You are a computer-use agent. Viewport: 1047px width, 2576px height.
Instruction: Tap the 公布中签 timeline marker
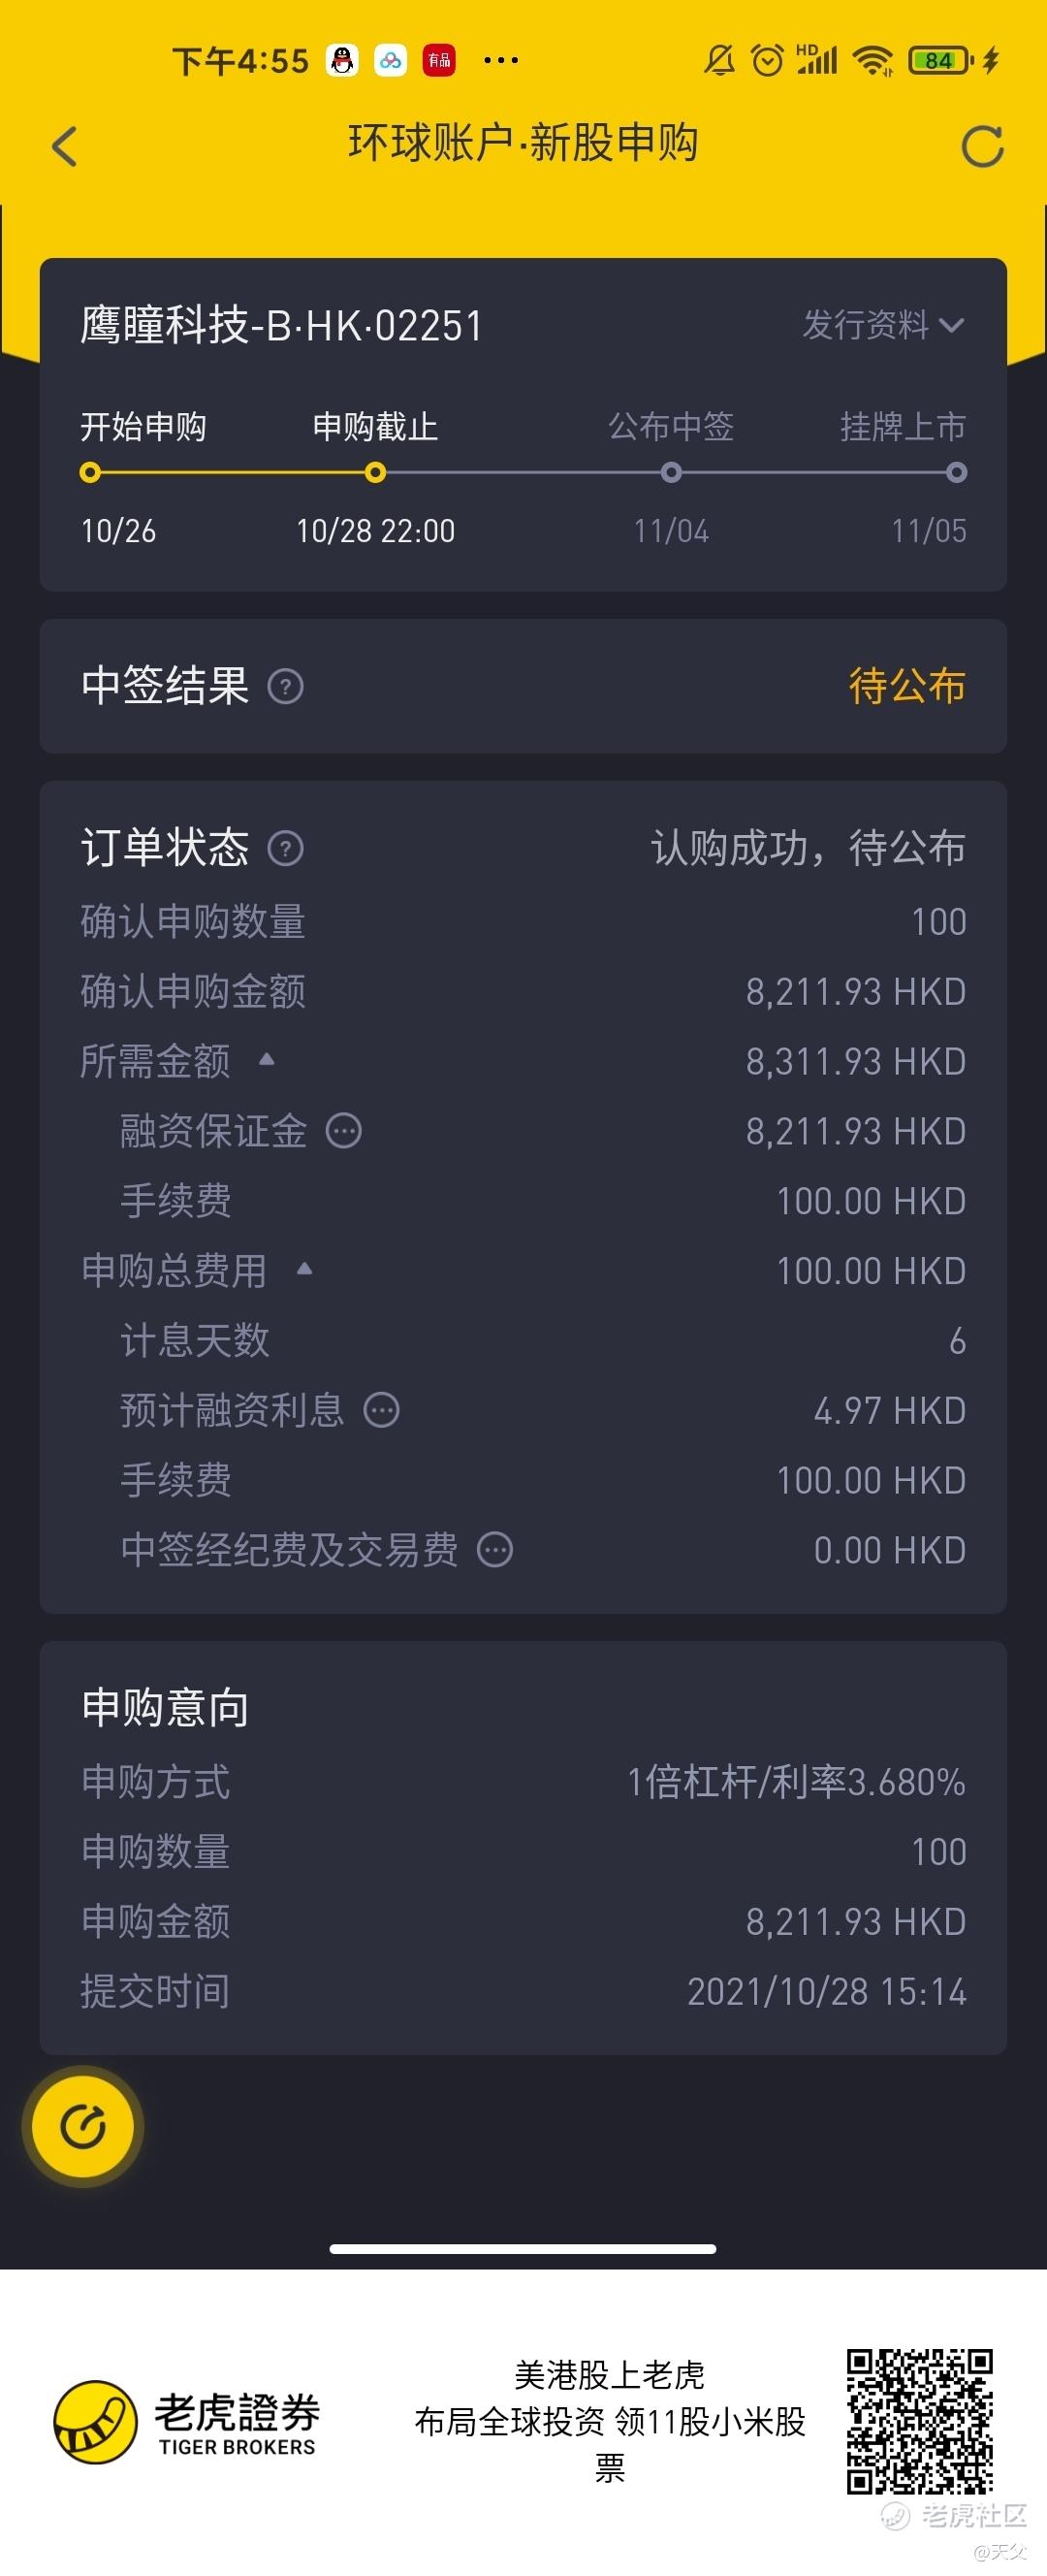point(671,472)
